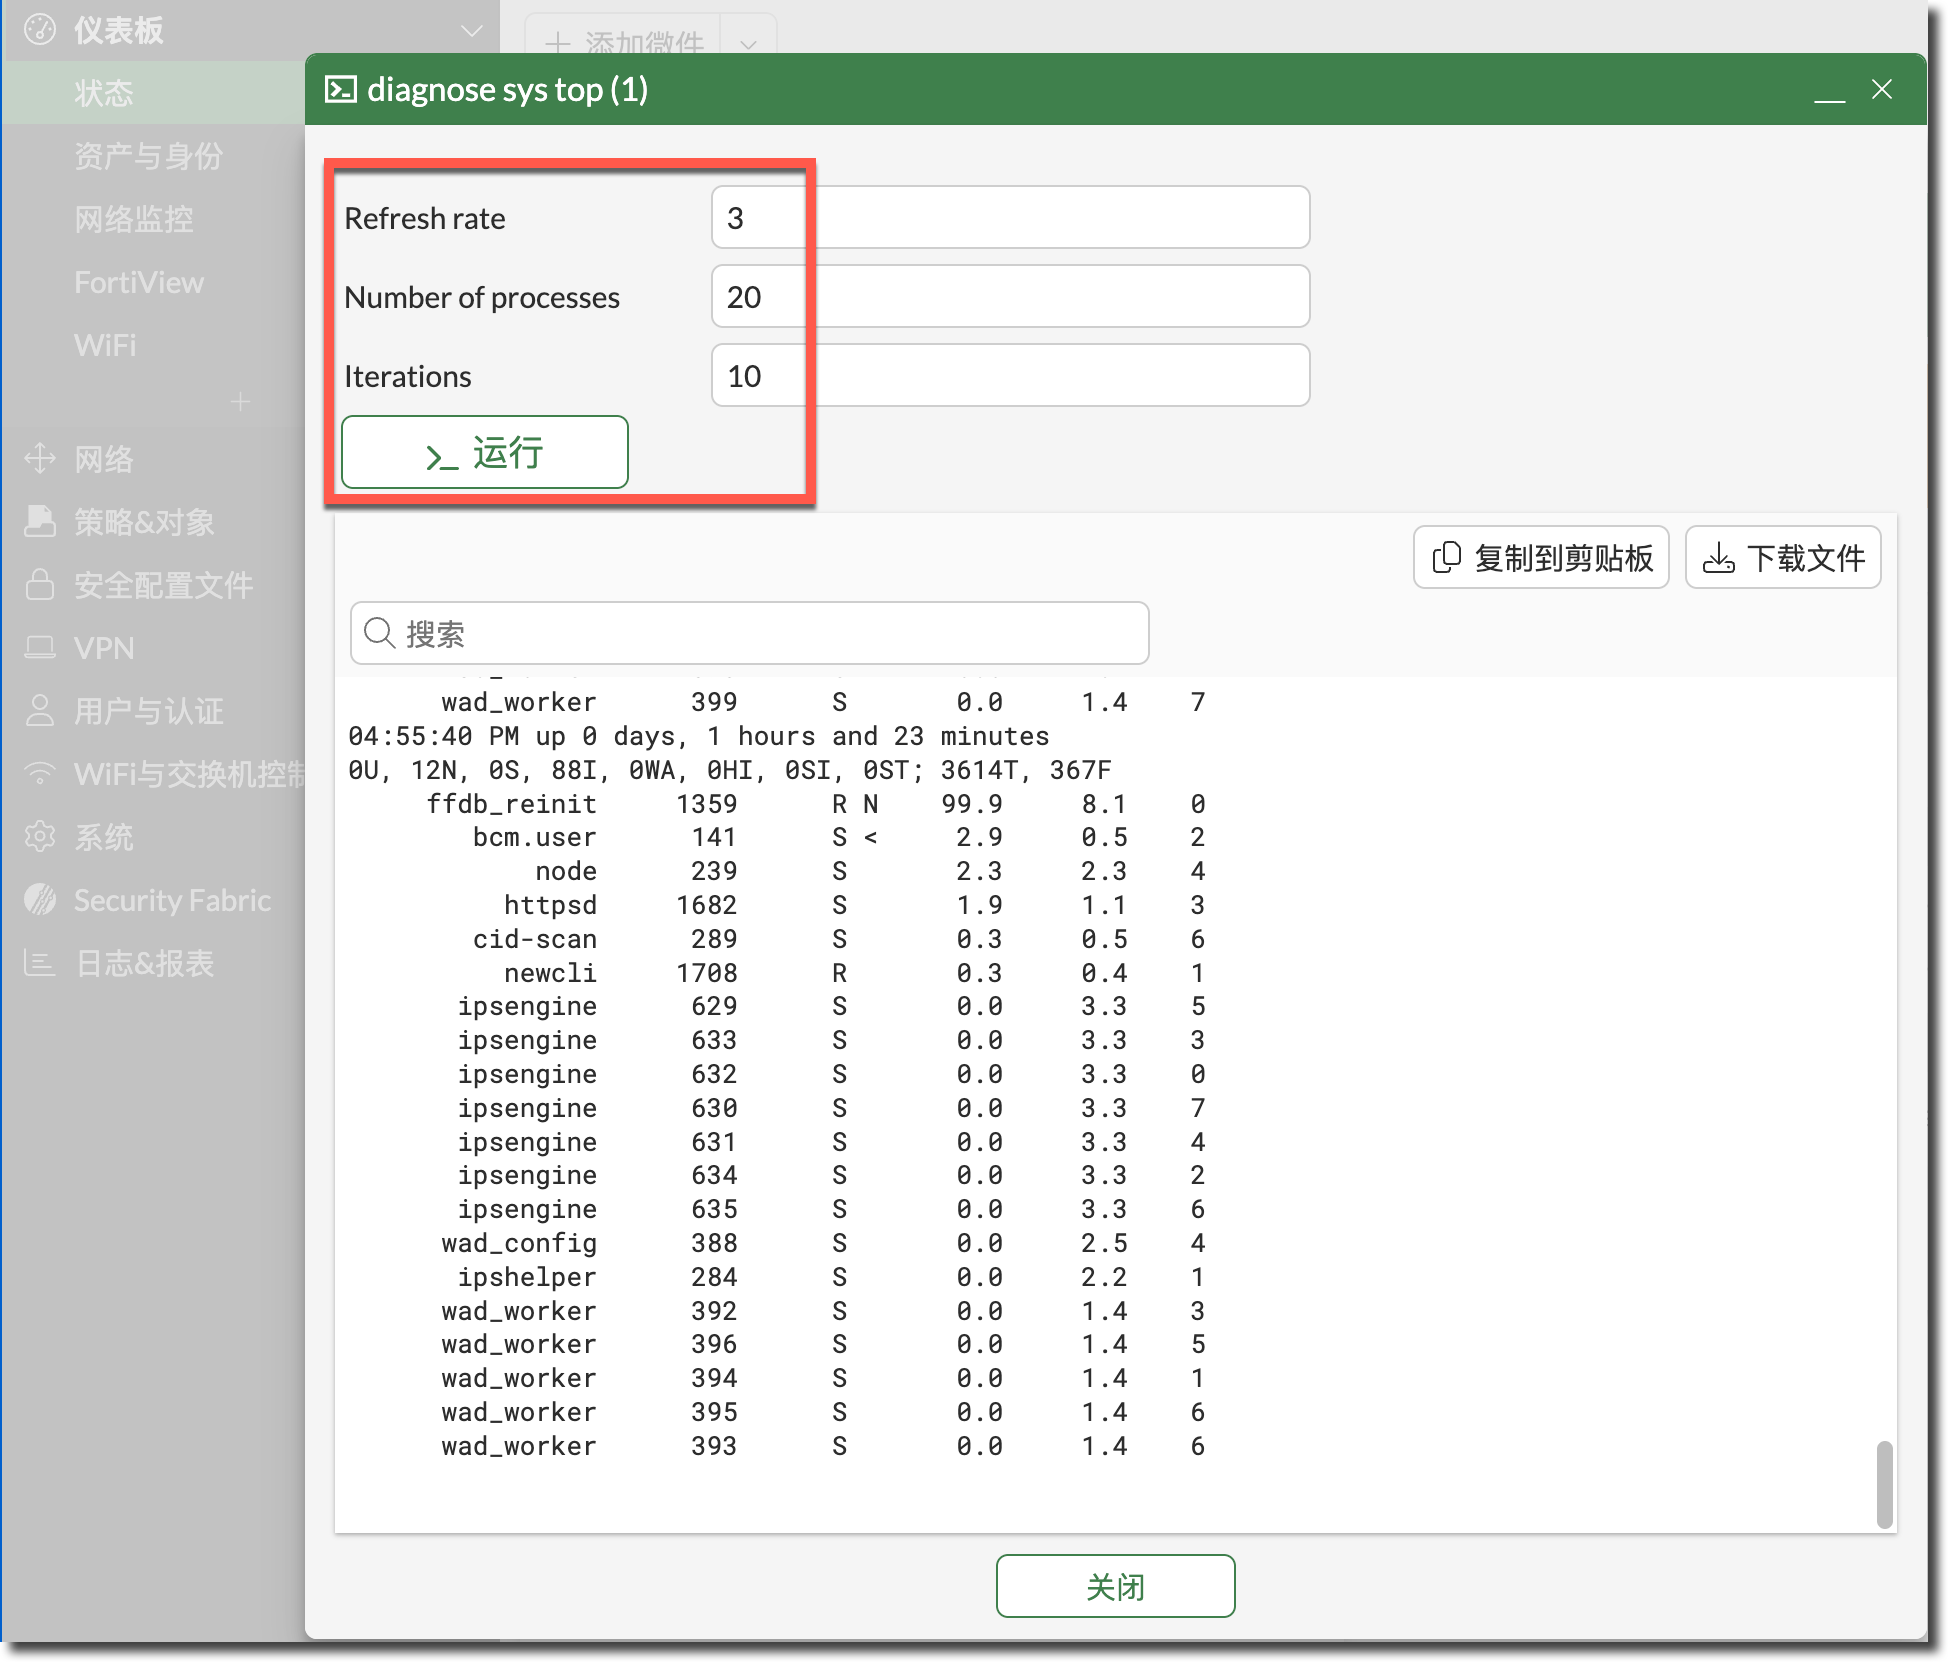Minimize the diagnose sys top dialog
The image size is (1948, 1662).
click(x=1829, y=91)
